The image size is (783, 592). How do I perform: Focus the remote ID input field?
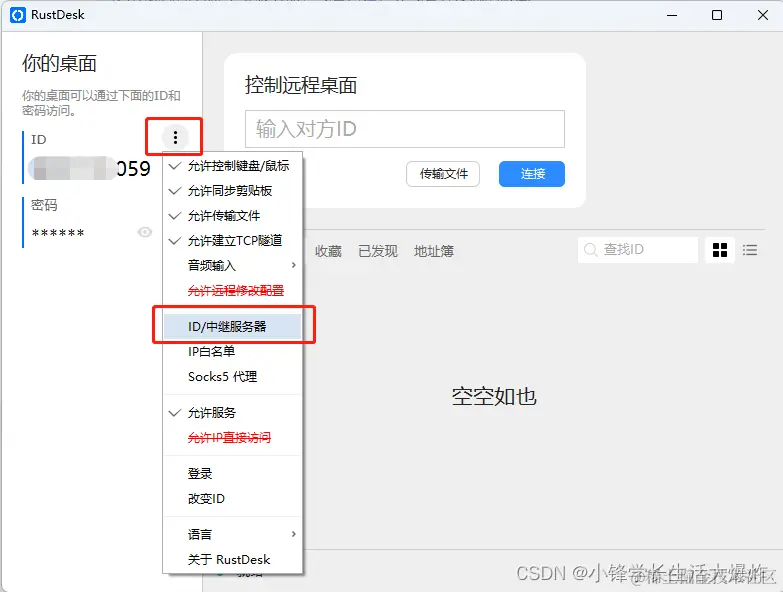pyautogui.click(x=404, y=129)
